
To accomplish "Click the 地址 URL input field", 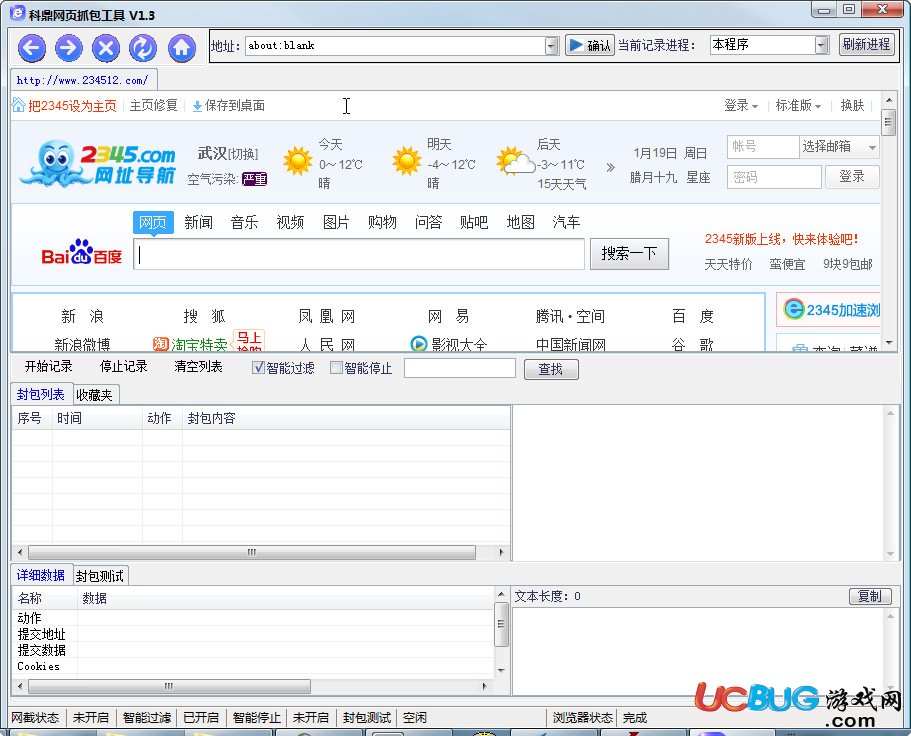I will (396, 45).
